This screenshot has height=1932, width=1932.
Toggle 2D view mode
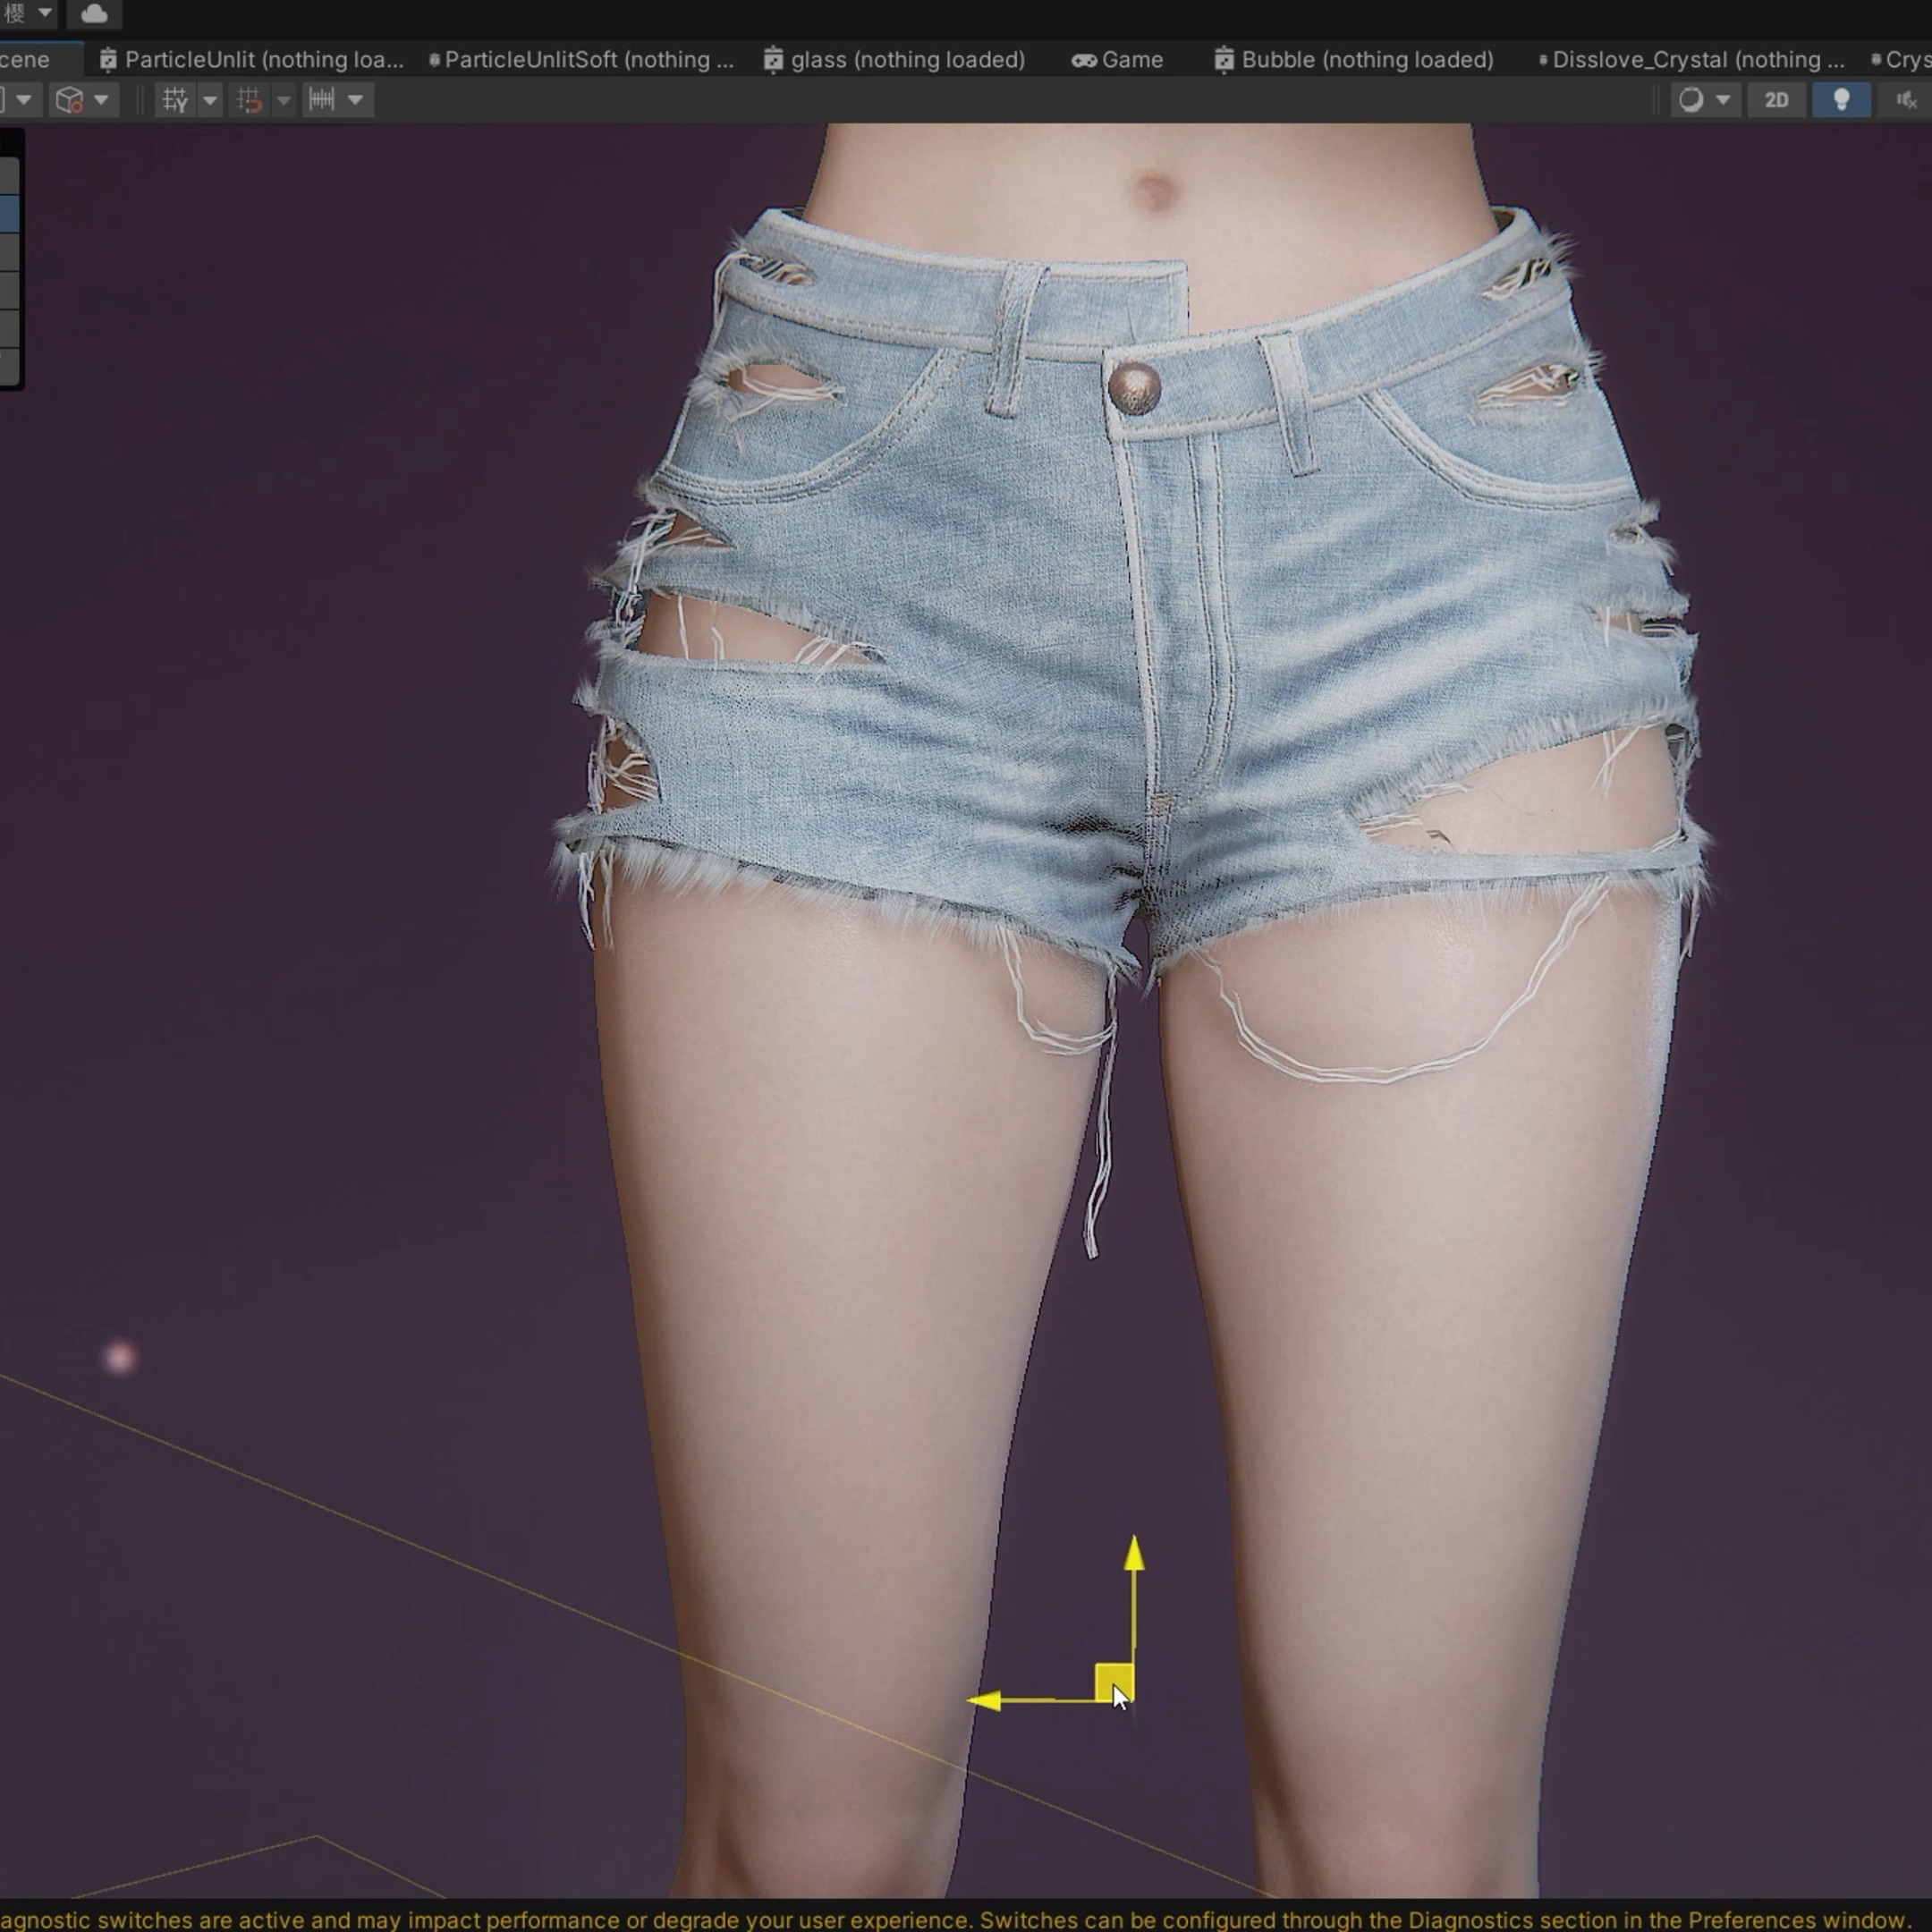pyautogui.click(x=1776, y=100)
